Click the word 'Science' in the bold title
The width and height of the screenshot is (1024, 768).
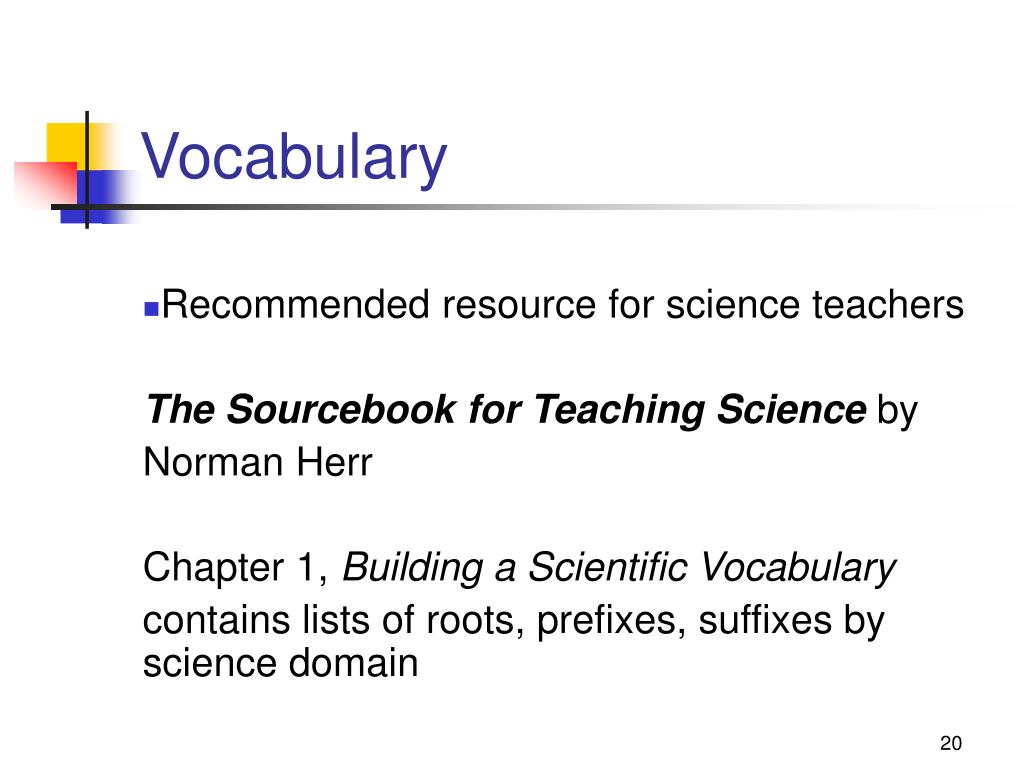pyautogui.click(x=792, y=409)
